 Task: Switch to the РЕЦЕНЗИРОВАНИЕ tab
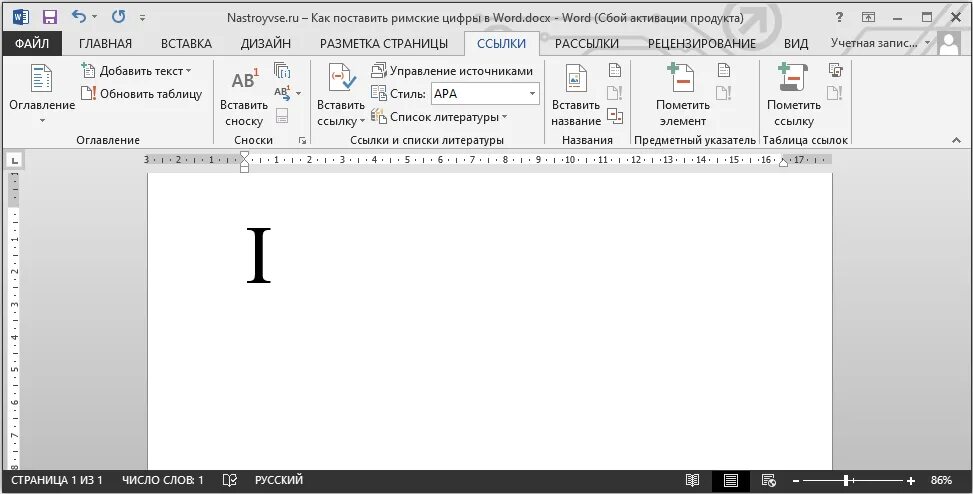(x=702, y=43)
